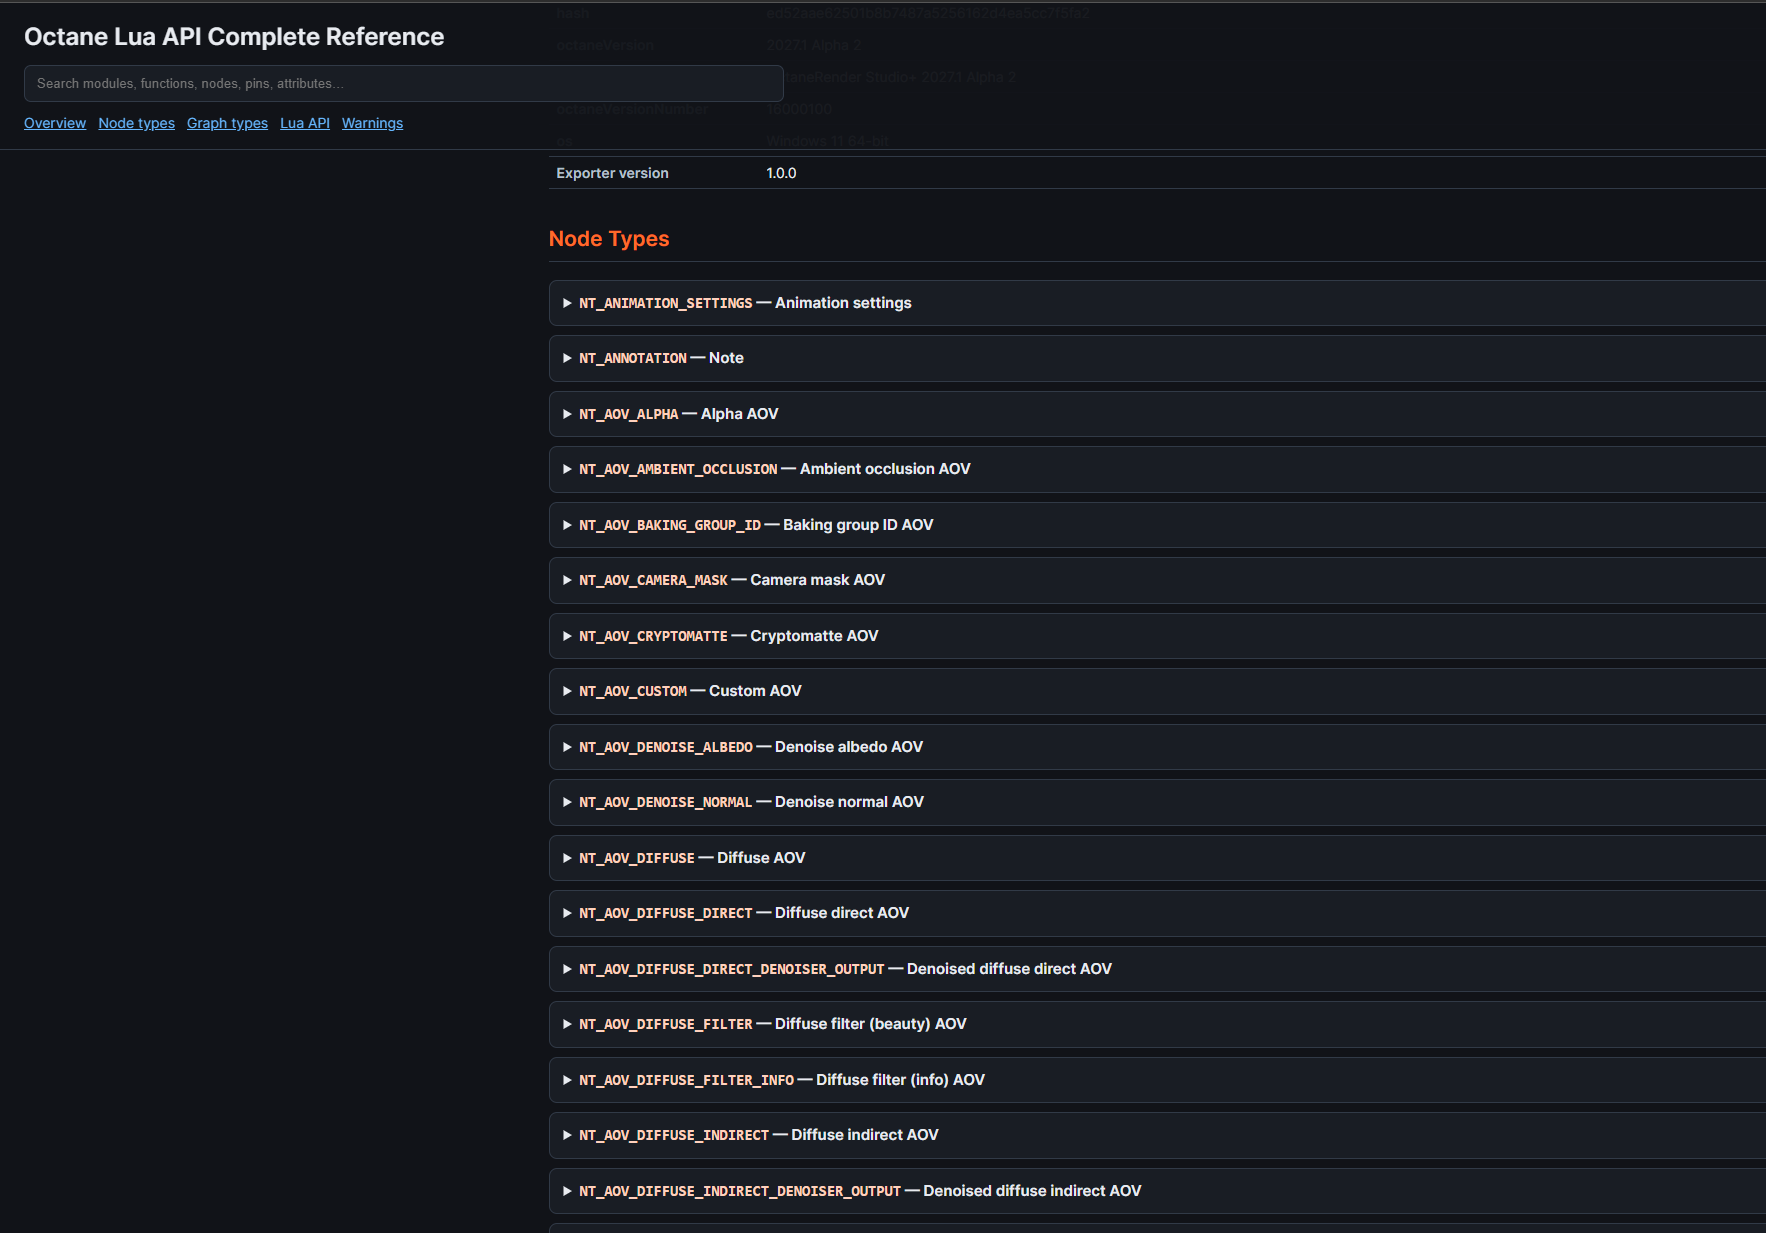Image resolution: width=1766 pixels, height=1233 pixels.
Task: Click the Ambient occlusion AOV label
Action: point(885,469)
